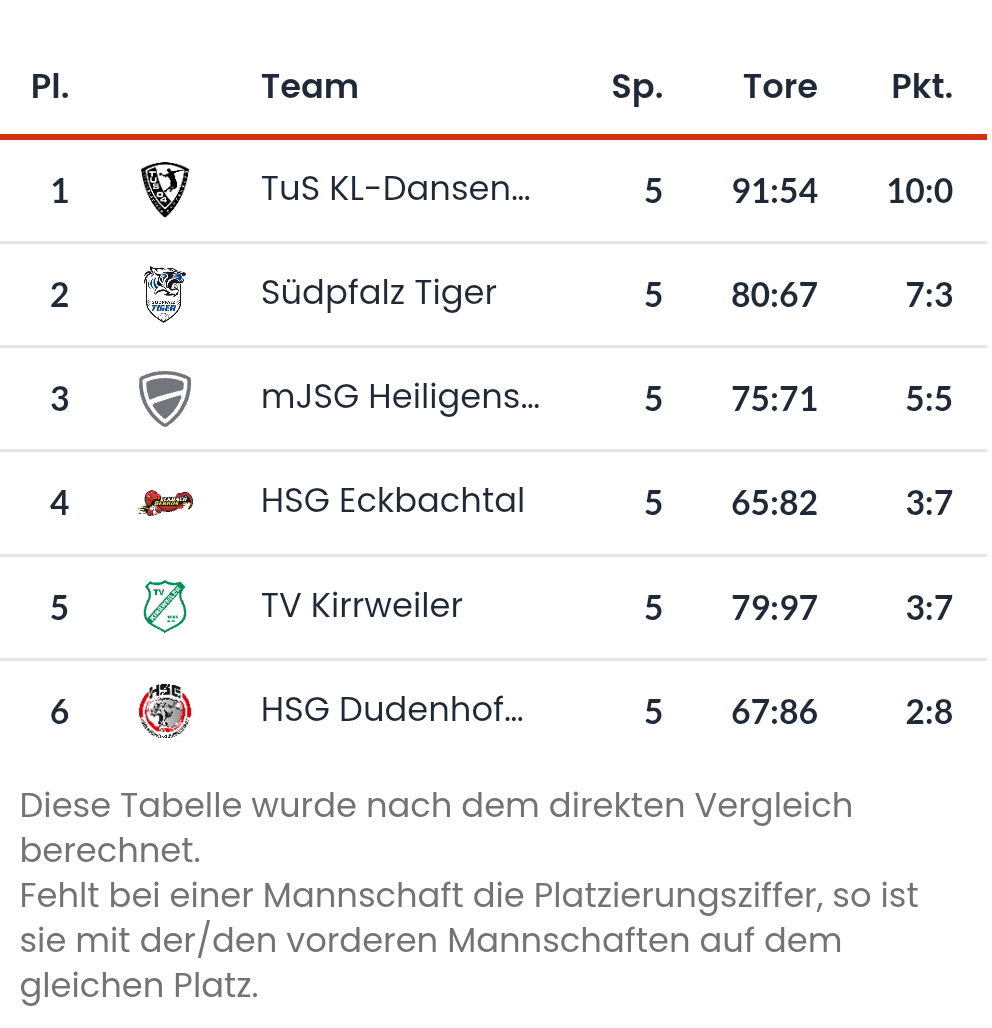Screen dimensions: 992x1028
Task: Click the Südpfalz Tiger team crest
Action: coord(165,294)
